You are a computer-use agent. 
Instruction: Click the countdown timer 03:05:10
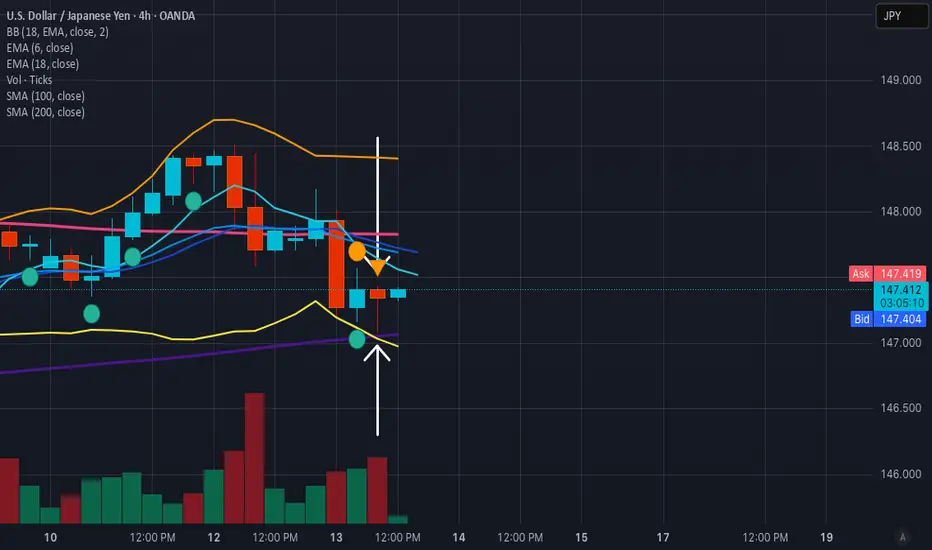[x=902, y=303]
